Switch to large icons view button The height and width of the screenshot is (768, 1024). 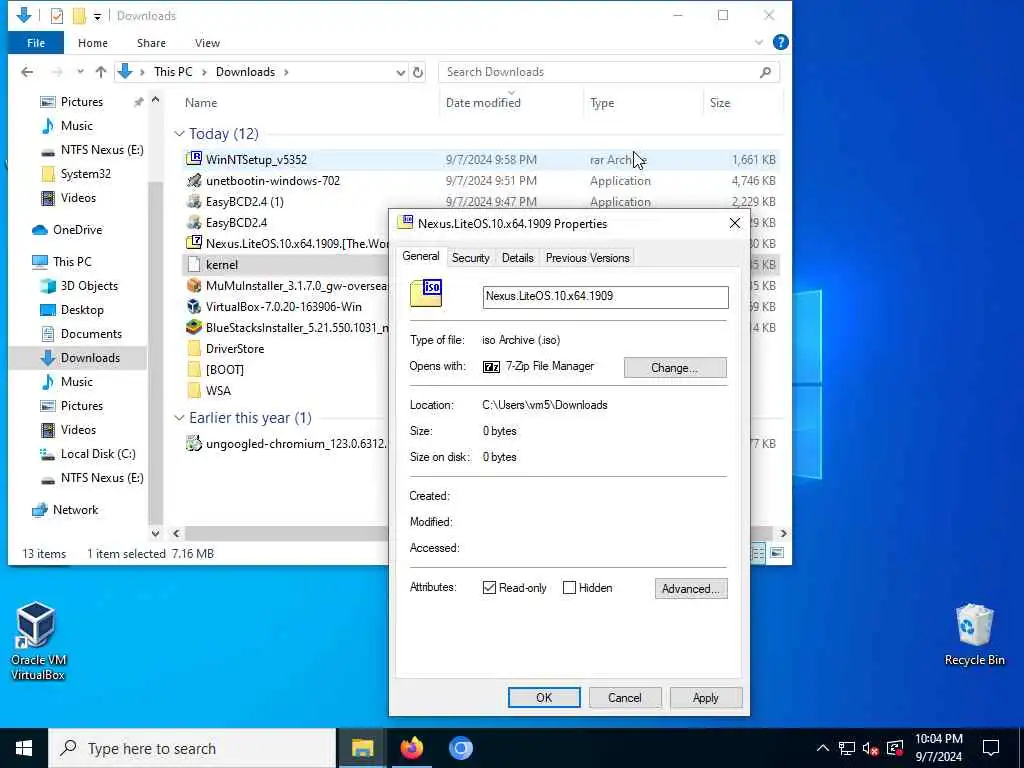776,553
